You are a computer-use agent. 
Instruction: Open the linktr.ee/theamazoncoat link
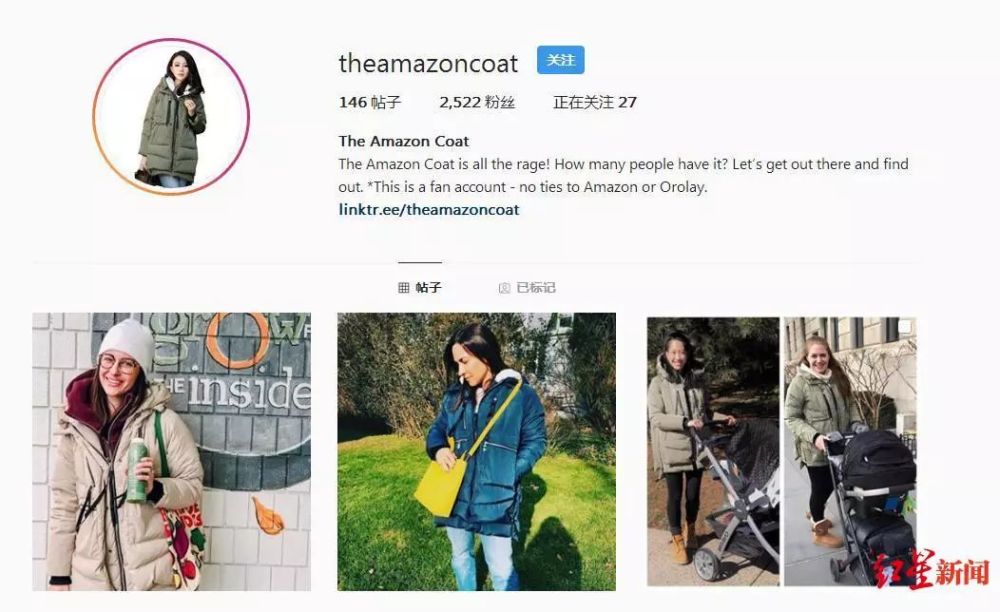click(x=429, y=210)
